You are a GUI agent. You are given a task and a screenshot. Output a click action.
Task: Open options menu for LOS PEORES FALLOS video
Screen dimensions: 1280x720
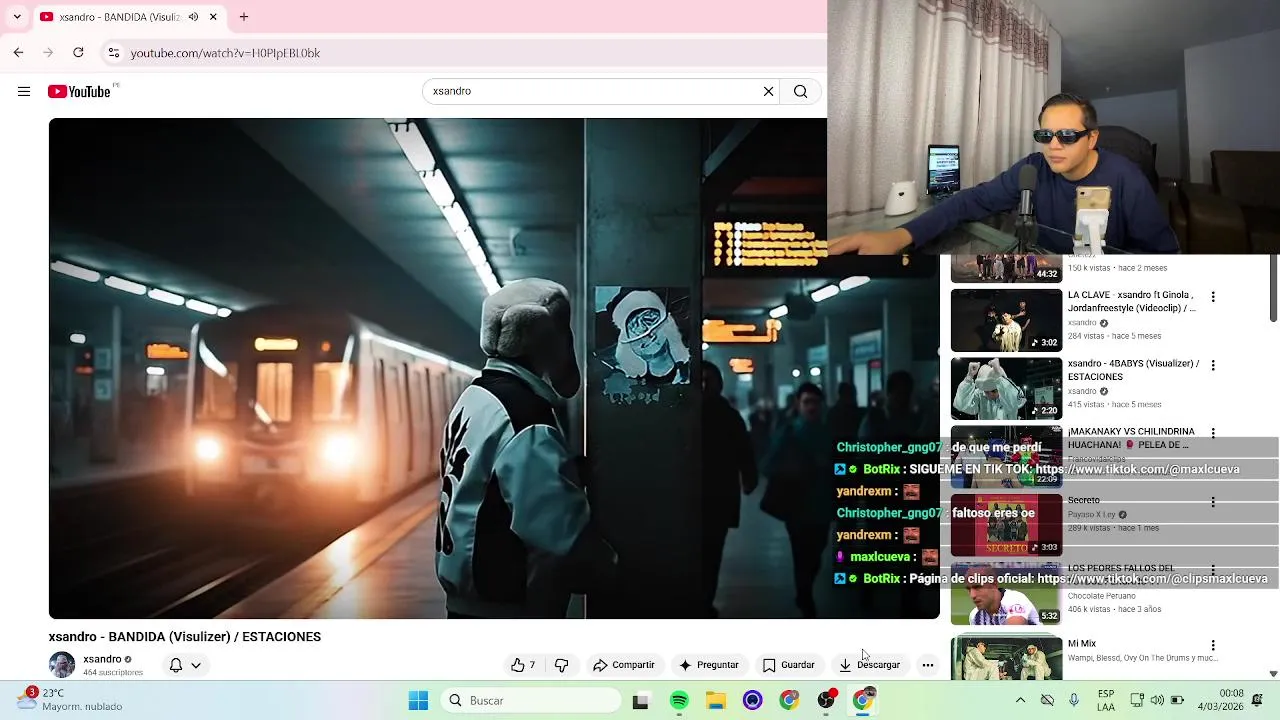1213,570
